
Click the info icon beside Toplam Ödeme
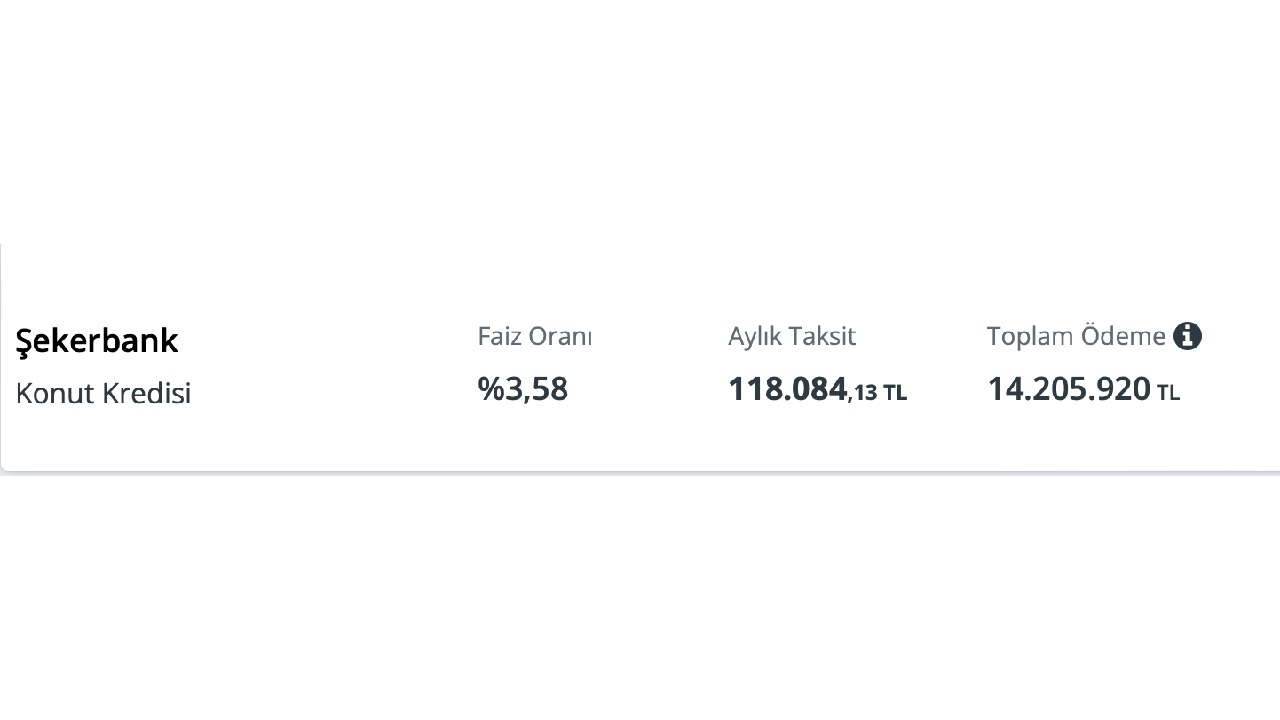click(x=1187, y=336)
